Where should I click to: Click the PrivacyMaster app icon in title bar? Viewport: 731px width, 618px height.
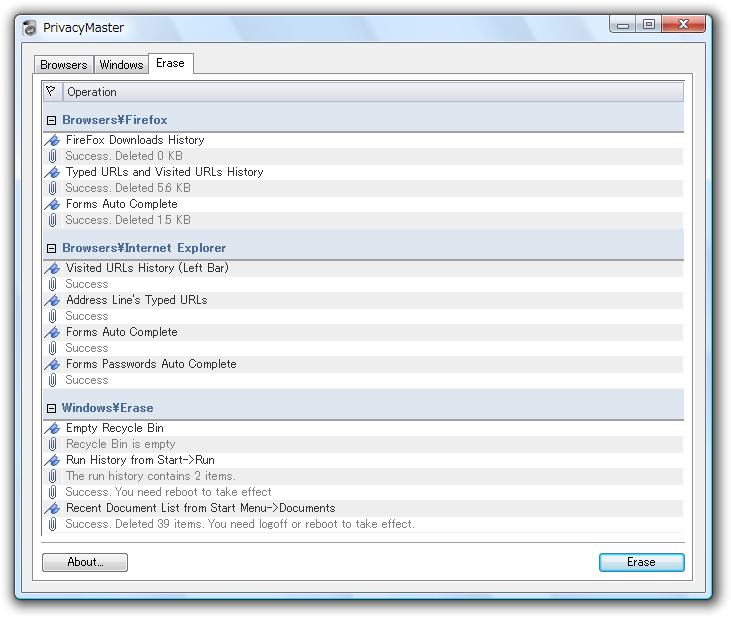coord(30,28)
